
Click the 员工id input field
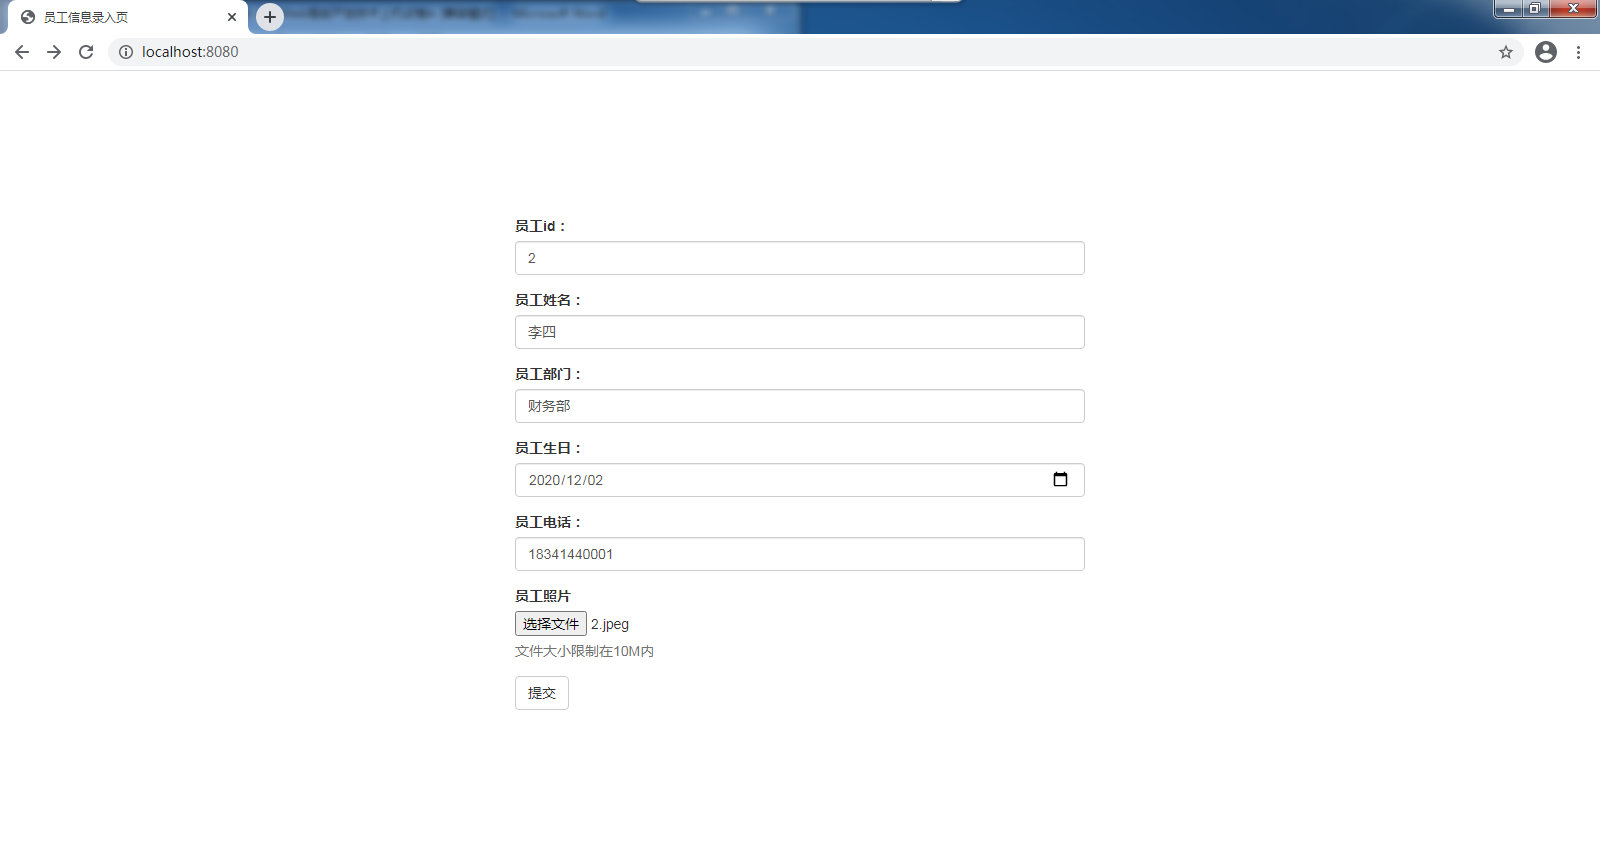[x=799, y=258]
